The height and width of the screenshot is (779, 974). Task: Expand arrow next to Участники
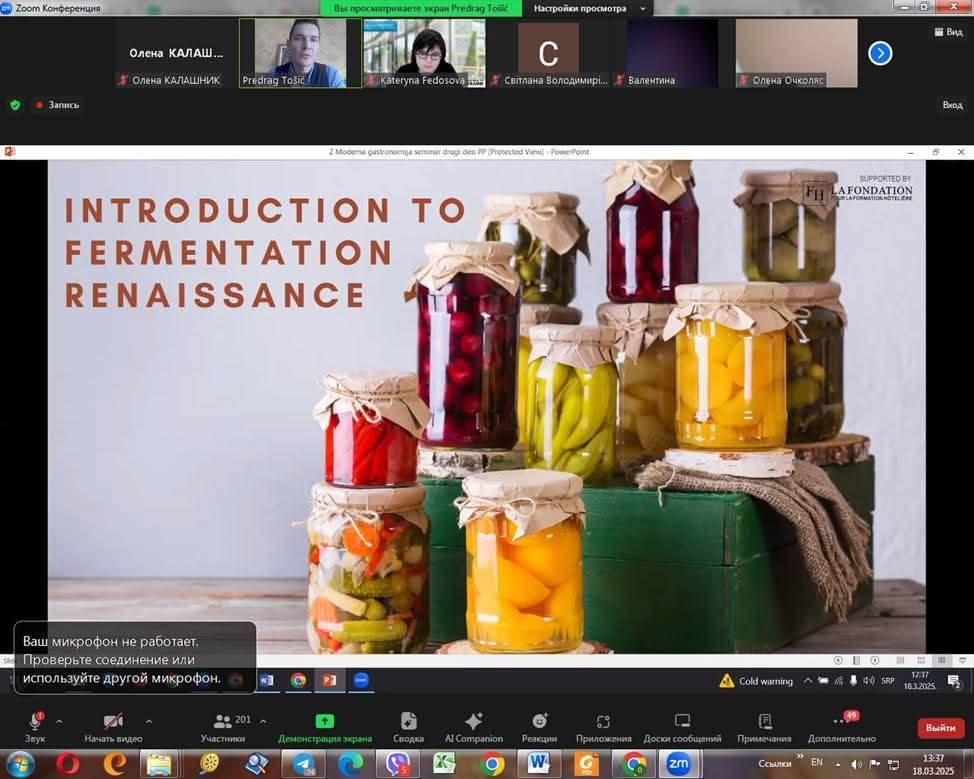[x=263, y=720]
